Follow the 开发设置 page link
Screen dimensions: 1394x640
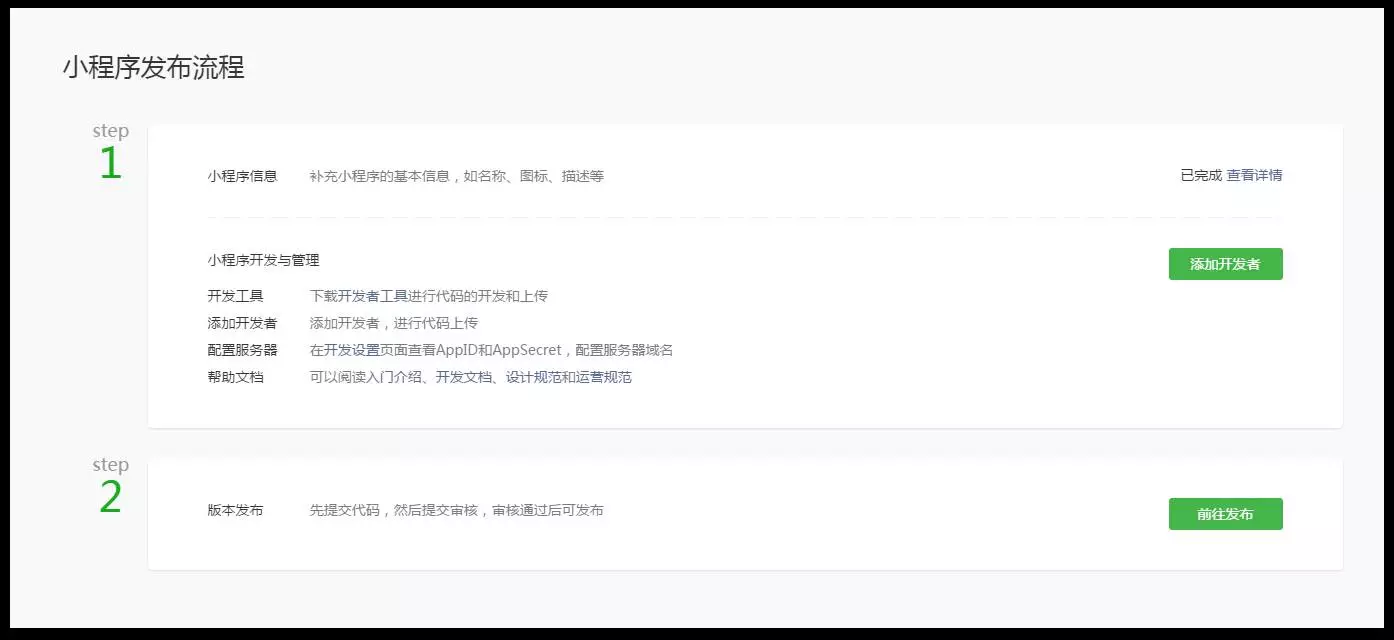pyautogui.click(x=352, y=350)
